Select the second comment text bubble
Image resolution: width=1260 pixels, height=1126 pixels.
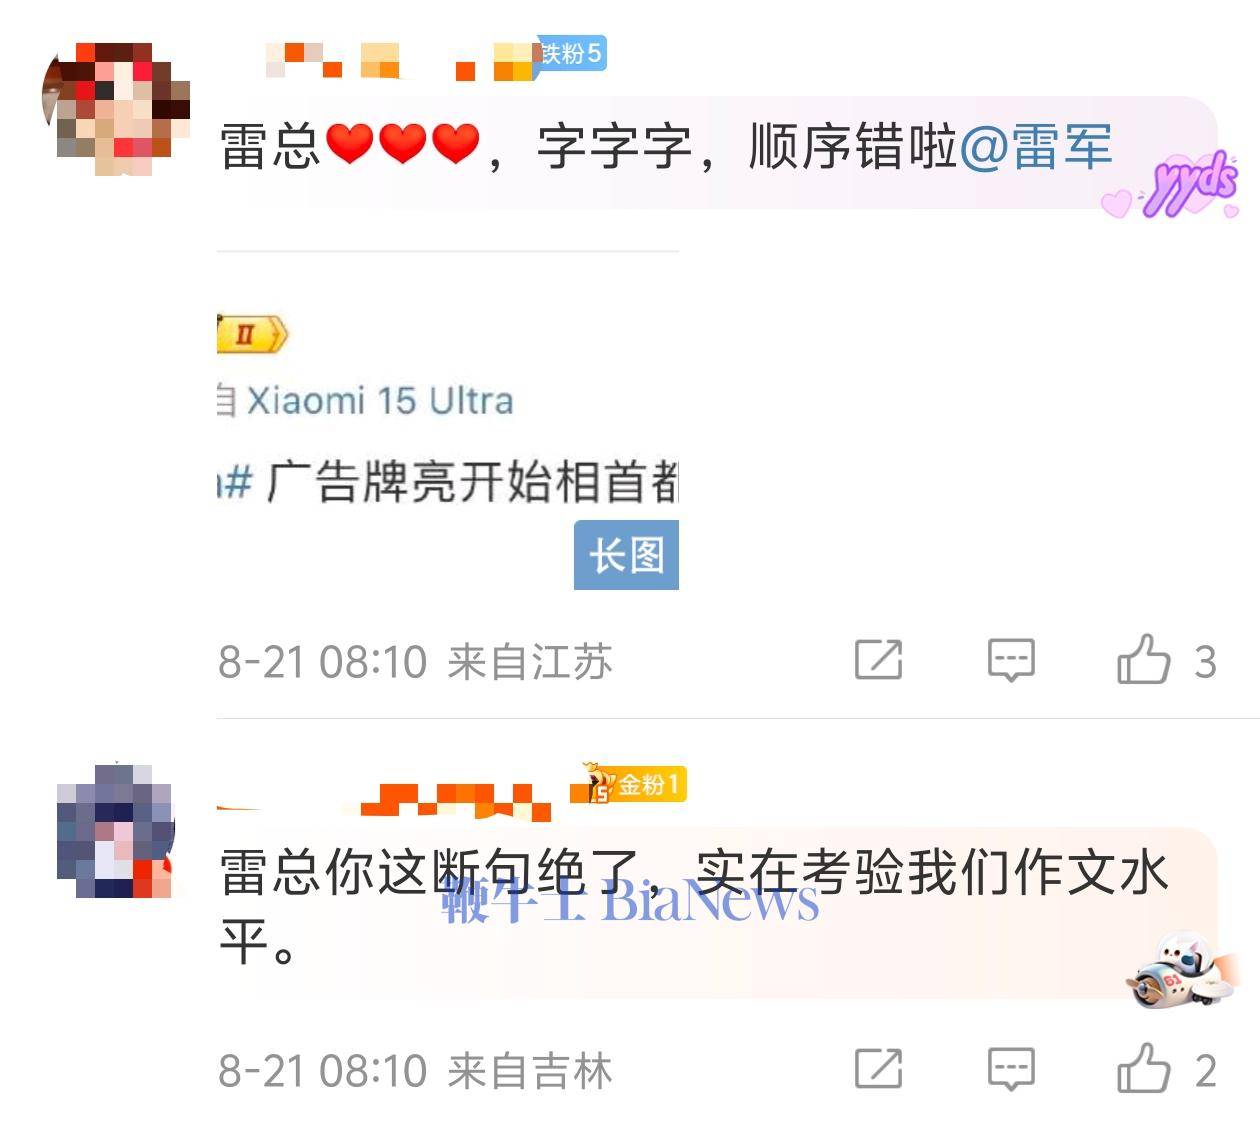coord(717,912)
